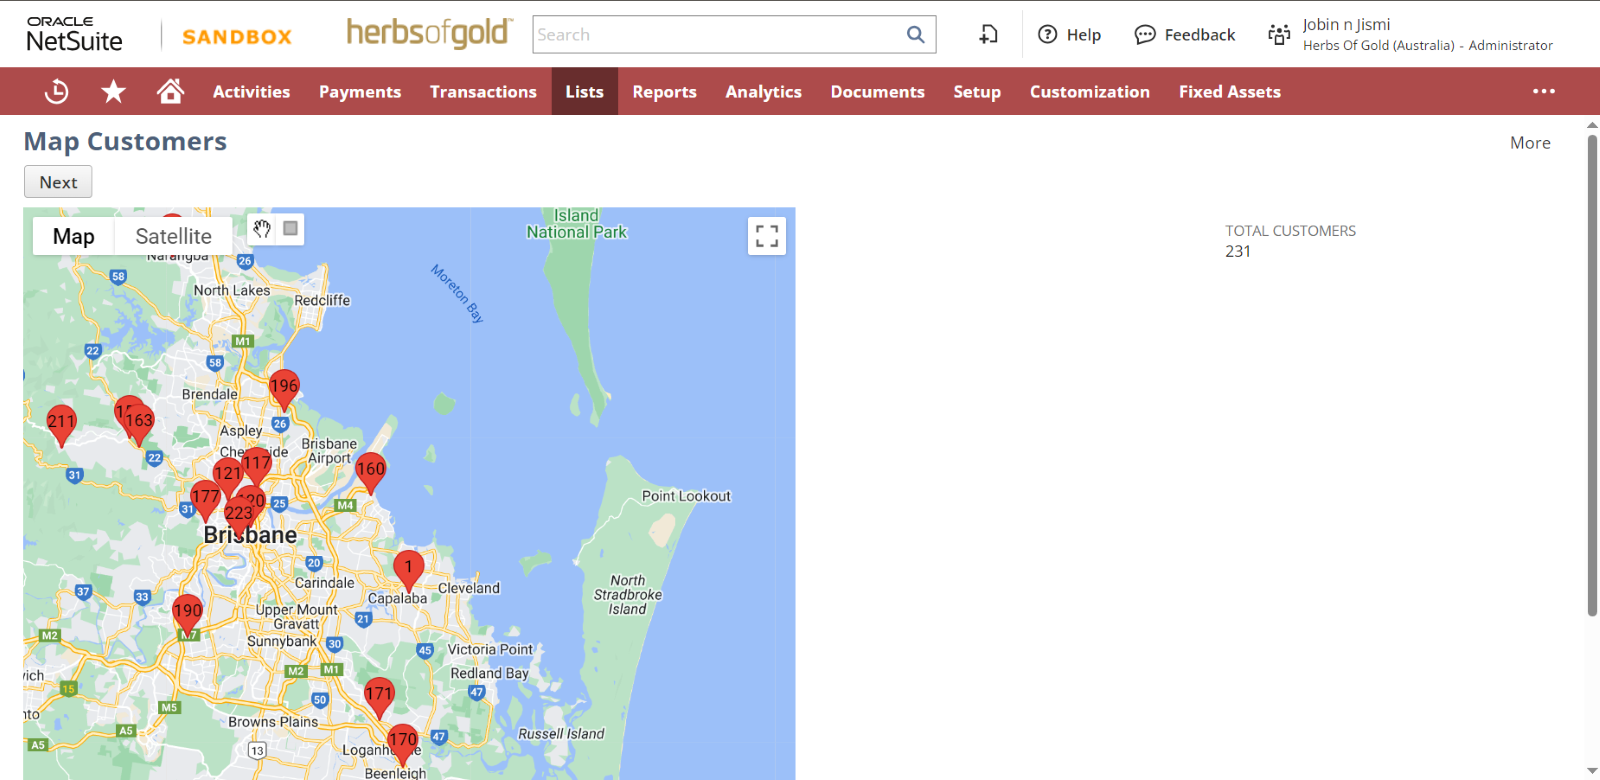Open the change role icon

(x=1279, y=35)
